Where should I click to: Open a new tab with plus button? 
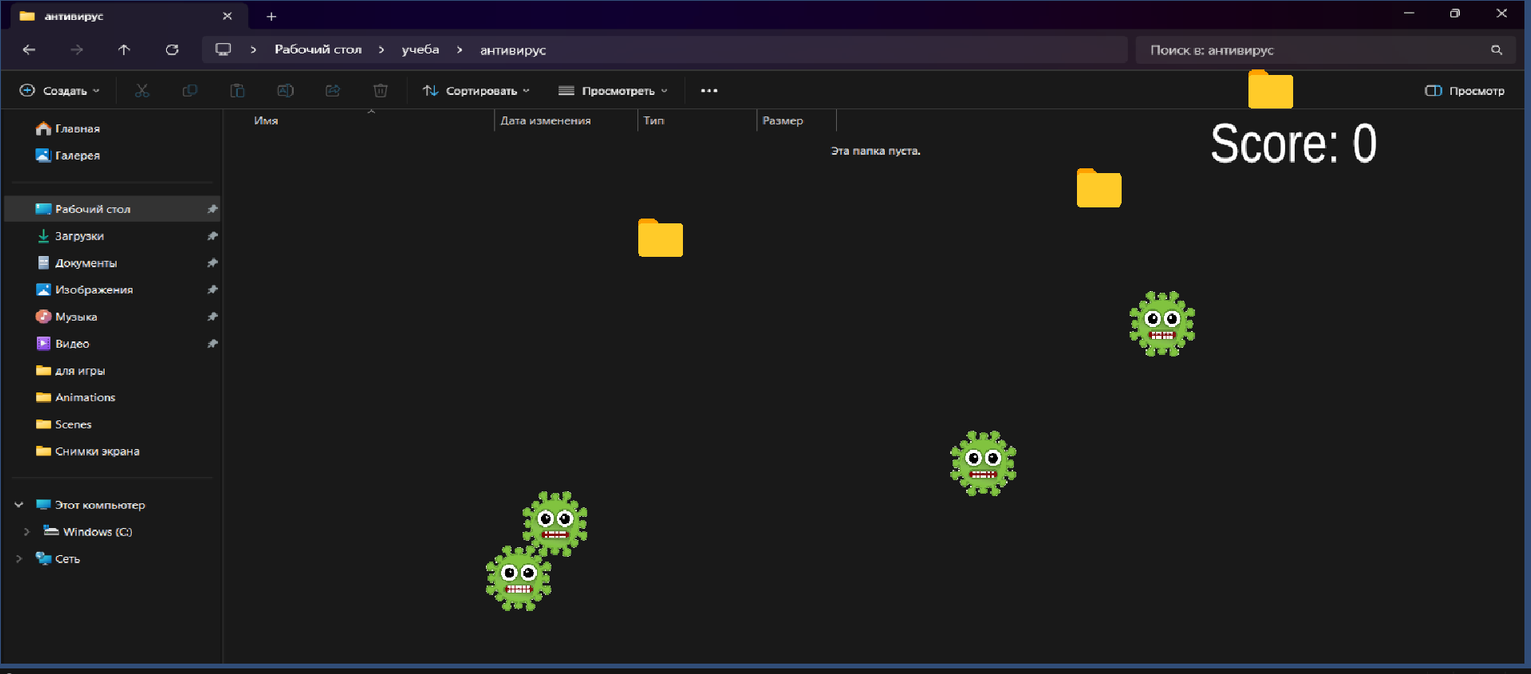tap(271, 16)
